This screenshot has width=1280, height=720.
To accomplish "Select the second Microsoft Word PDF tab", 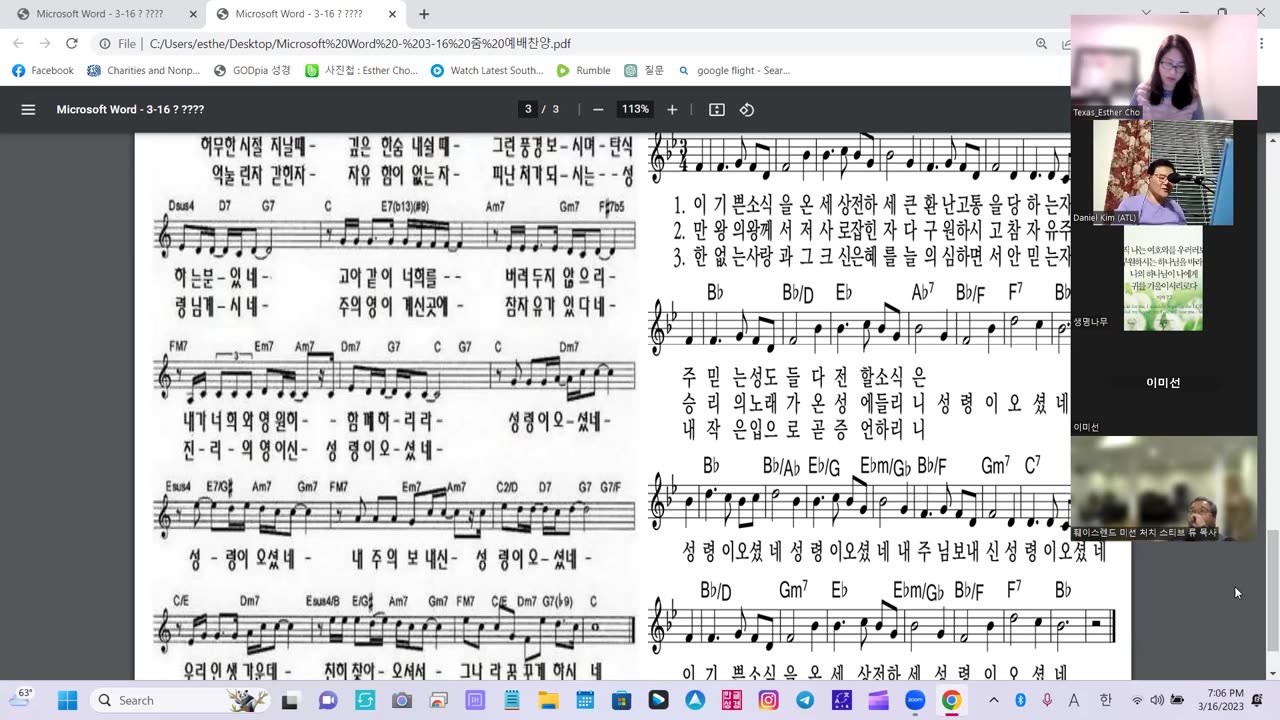I will click(305, 14).
